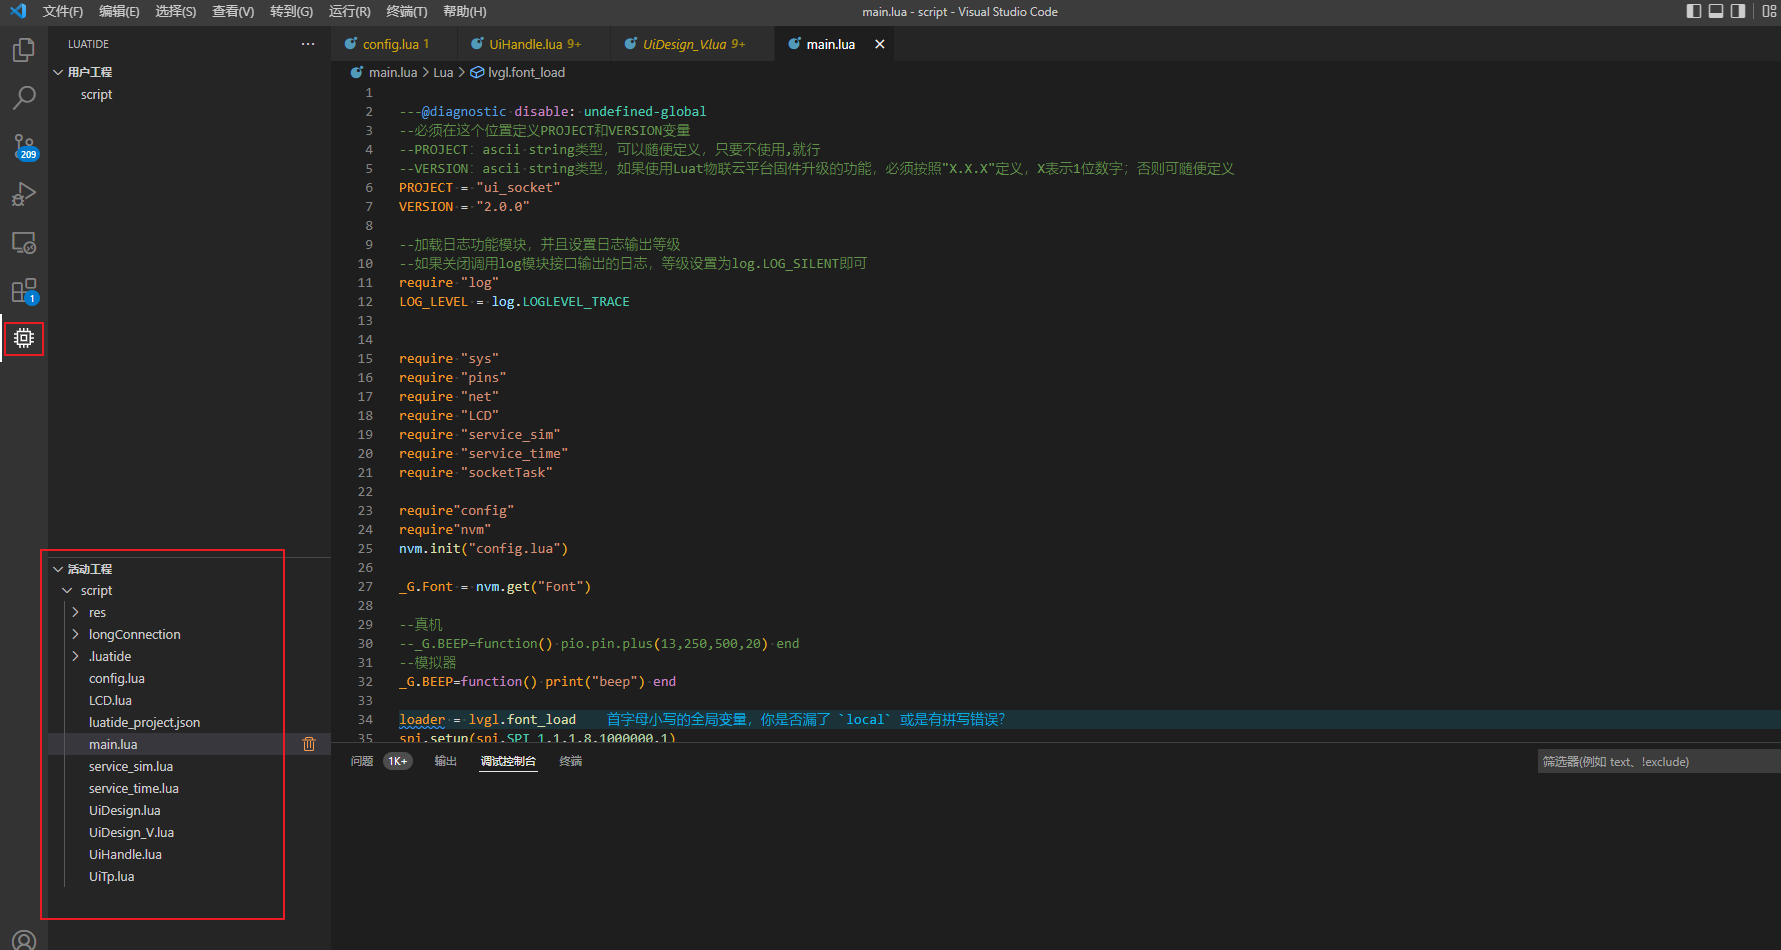The image size is (1781, 950).
Task: Collapse the script folder under 活动工程
Action: tap(67, 591)
